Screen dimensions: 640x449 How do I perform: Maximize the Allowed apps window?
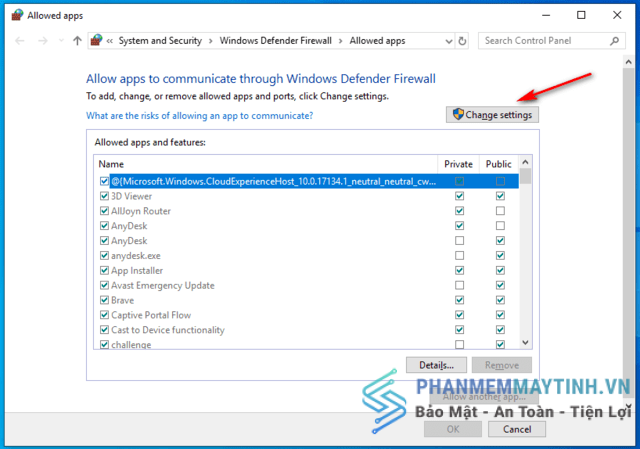pos(581,16)
